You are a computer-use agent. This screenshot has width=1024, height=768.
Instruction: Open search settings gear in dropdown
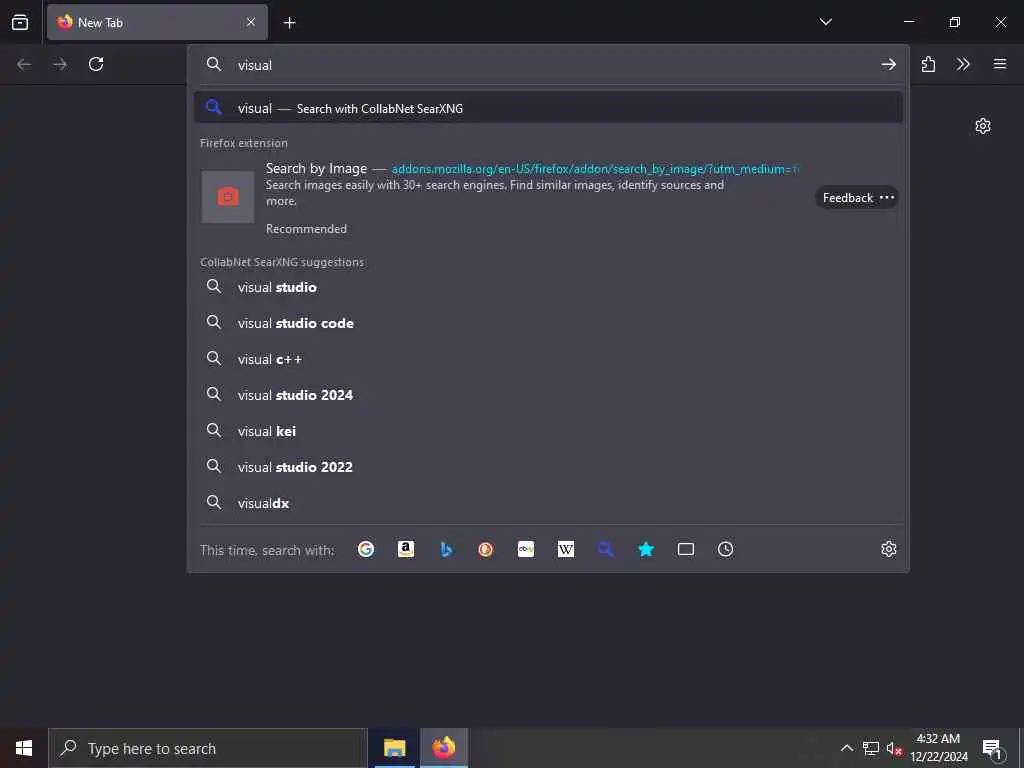[888, 549]
